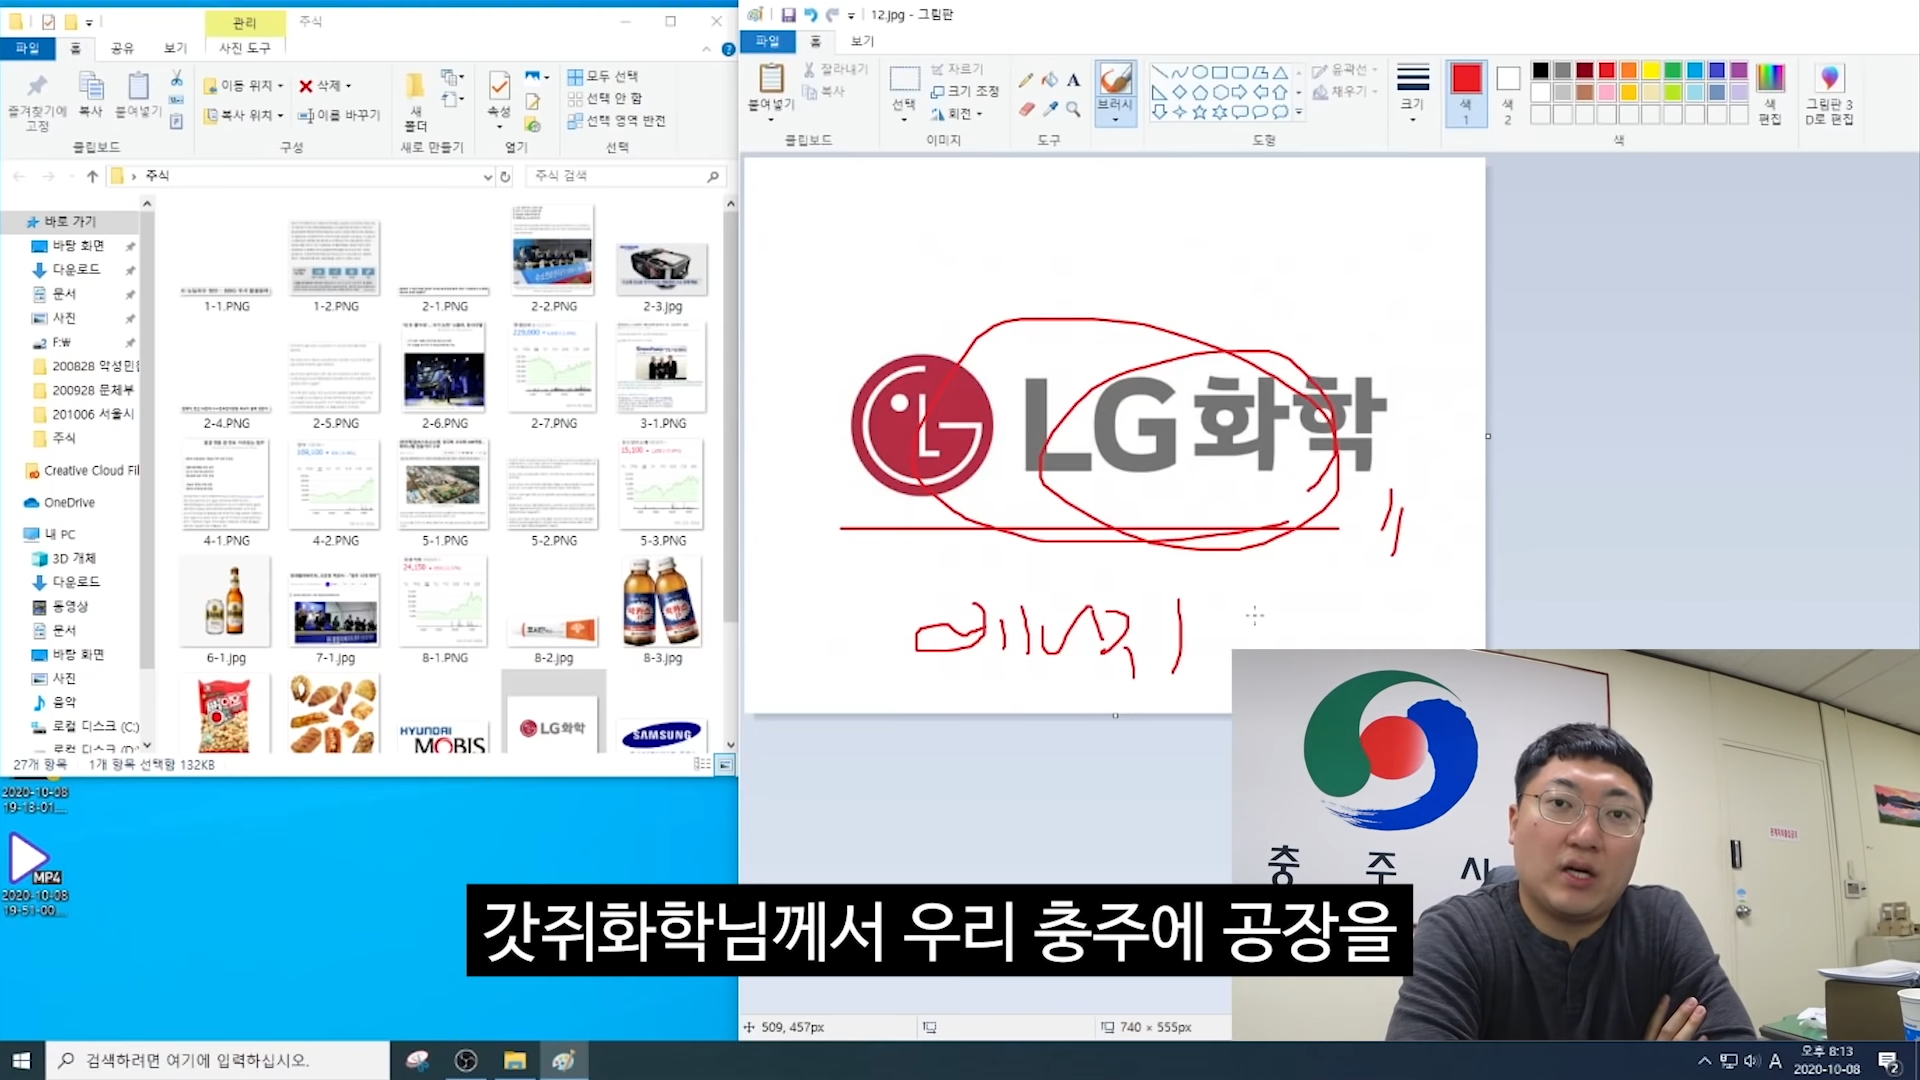Image resolution: width=1920 pixels, height=1080 pixels.
Task: Select the Eraser tool in Paint
Action: tap(1026, 109)
